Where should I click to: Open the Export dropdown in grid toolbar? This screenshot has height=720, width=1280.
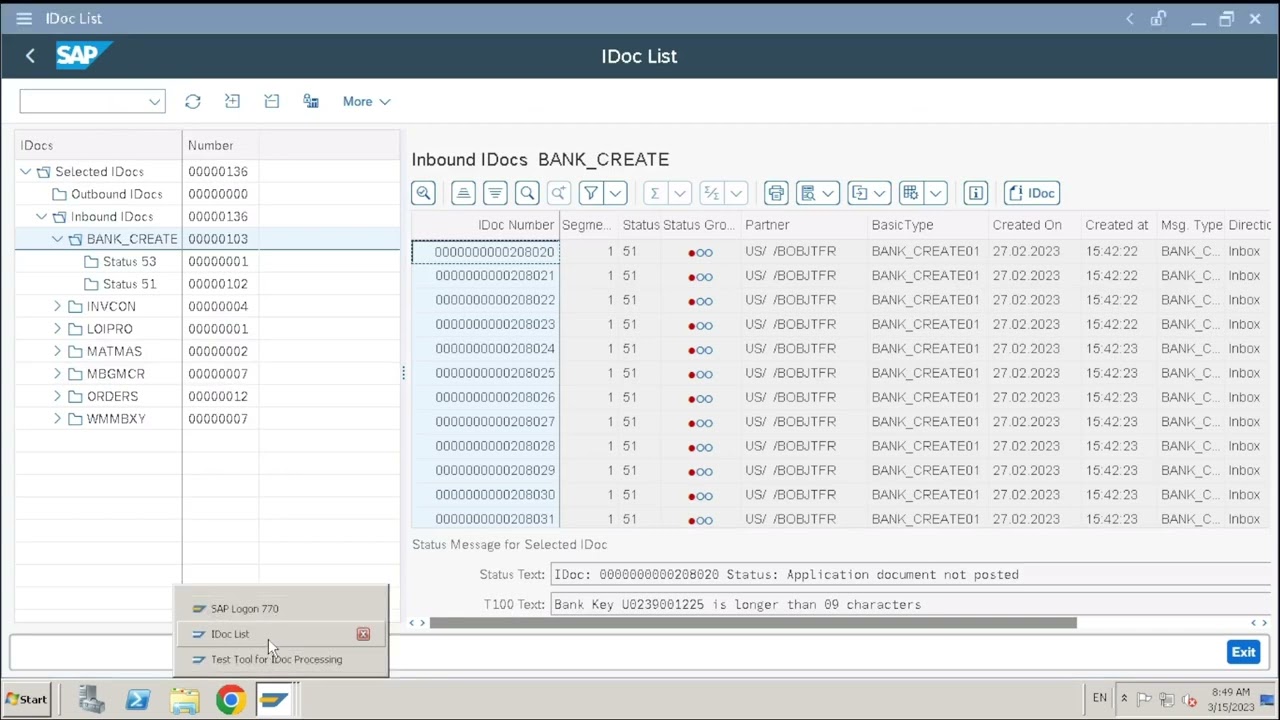[868, 193]
